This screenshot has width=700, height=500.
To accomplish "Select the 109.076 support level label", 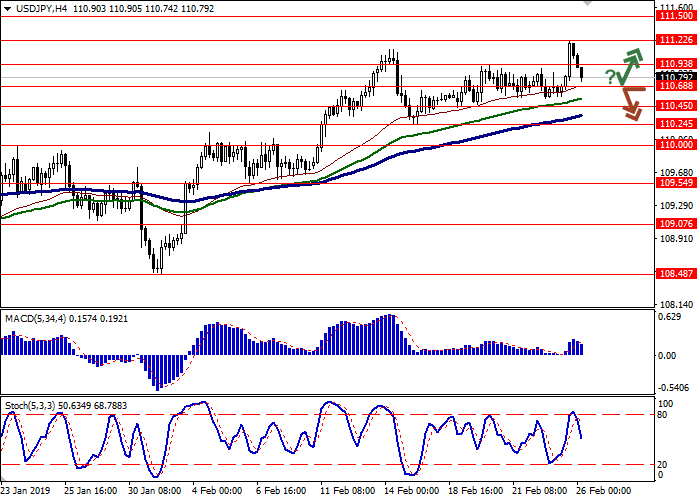I will (x=677, y=224).
